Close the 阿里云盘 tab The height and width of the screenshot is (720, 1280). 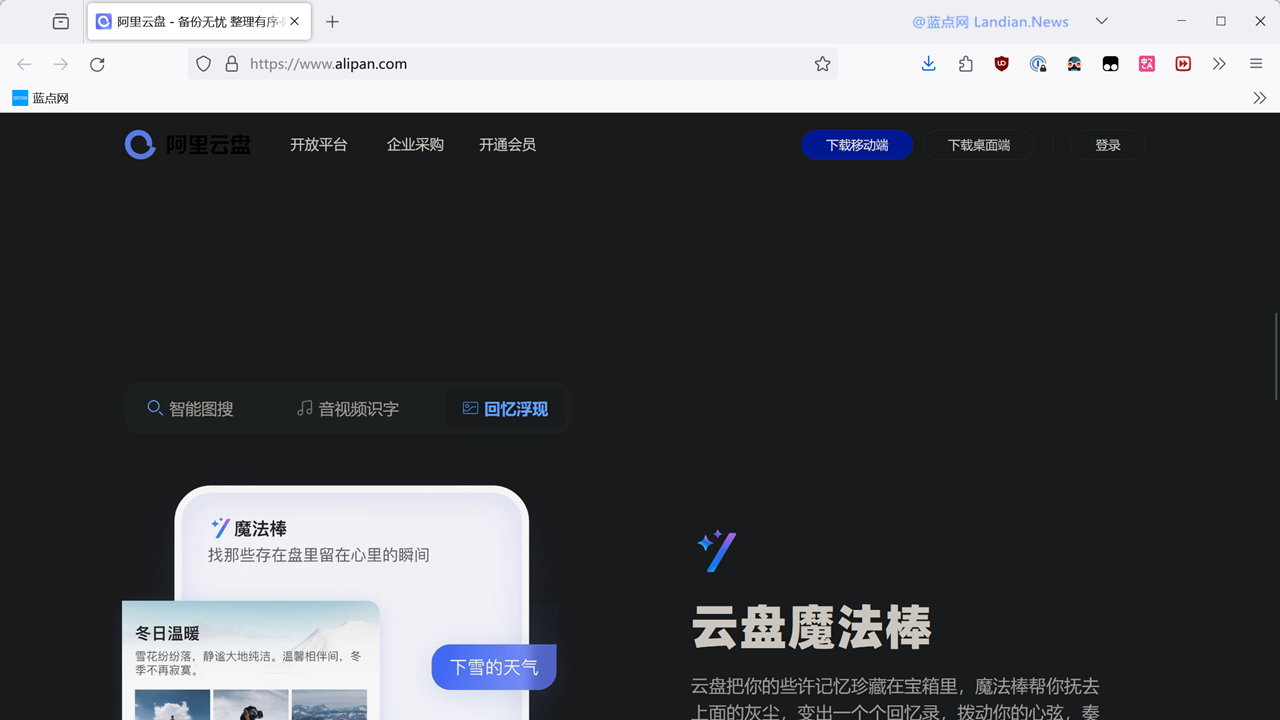click(295, 21)
